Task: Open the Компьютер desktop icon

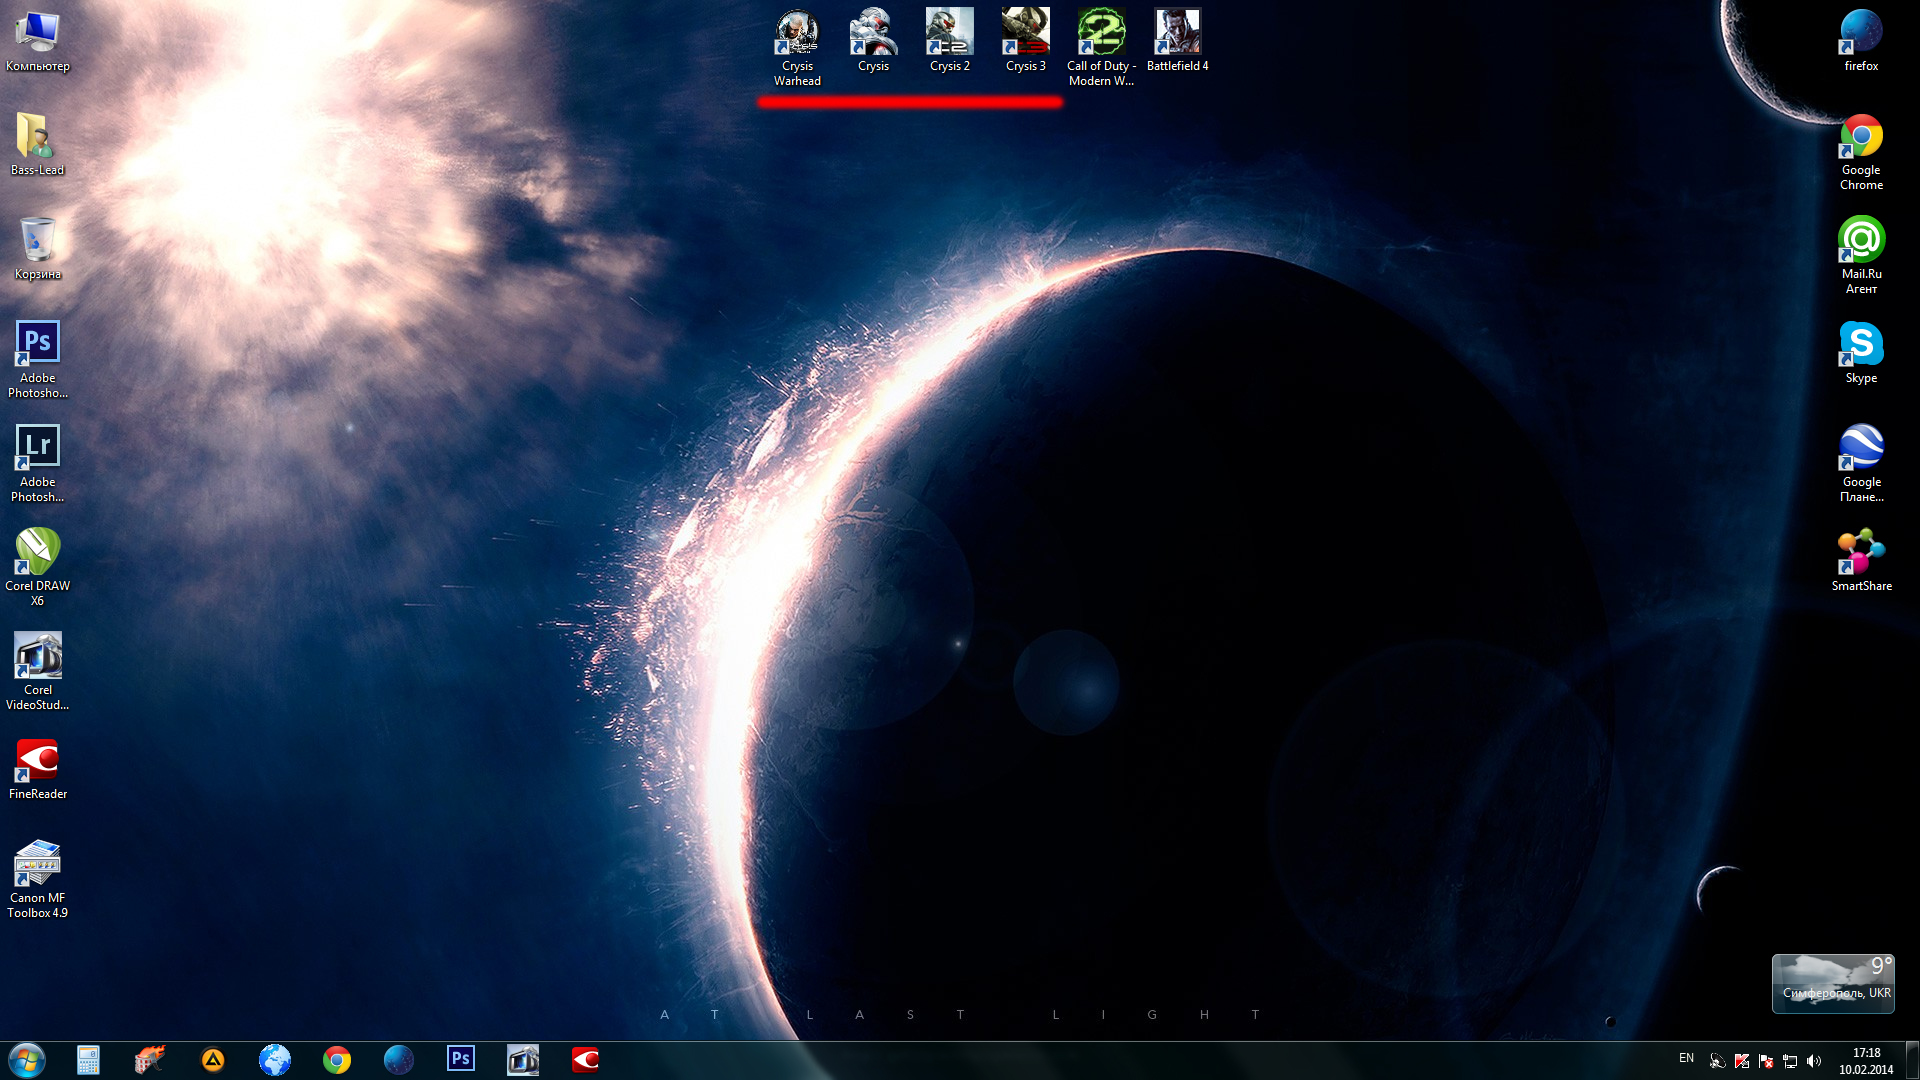Action: (37, 40)
